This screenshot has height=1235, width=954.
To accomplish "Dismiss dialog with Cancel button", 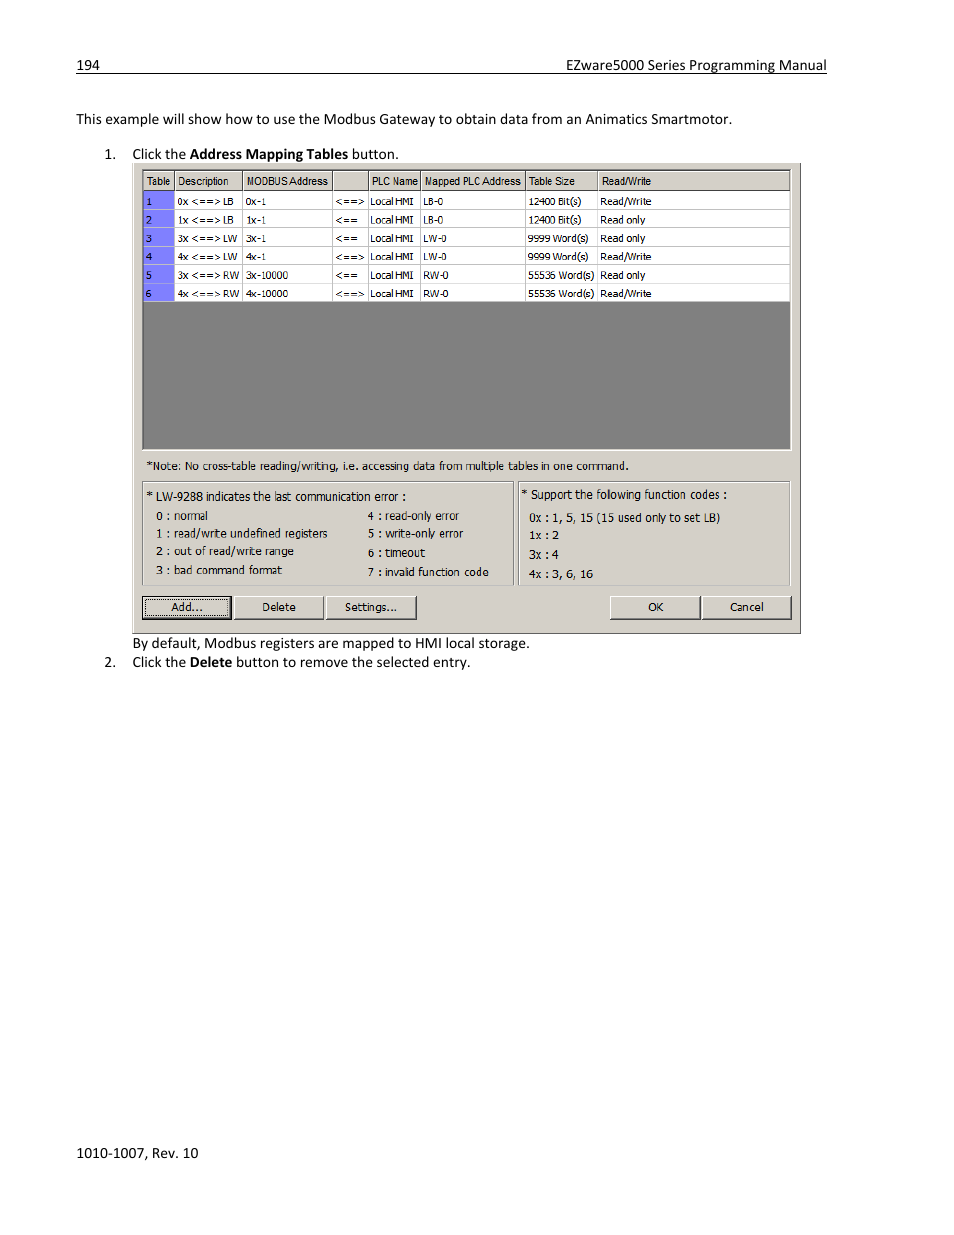I will pos(746,607).
